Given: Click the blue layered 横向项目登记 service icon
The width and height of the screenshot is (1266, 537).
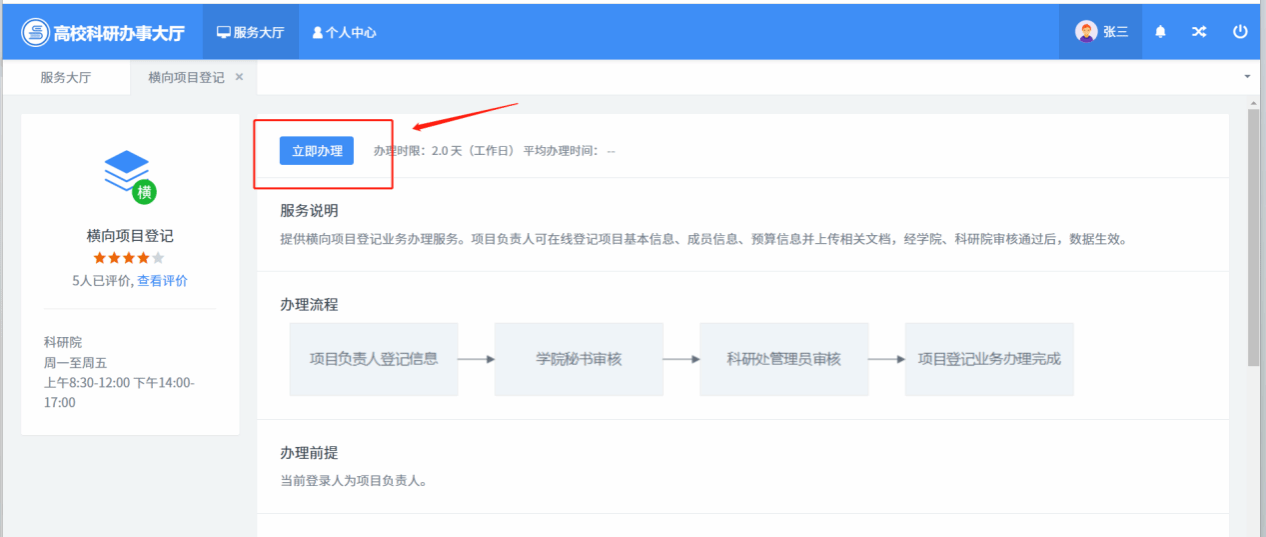Looking at the screenshot, I should (x=128, y=173).
